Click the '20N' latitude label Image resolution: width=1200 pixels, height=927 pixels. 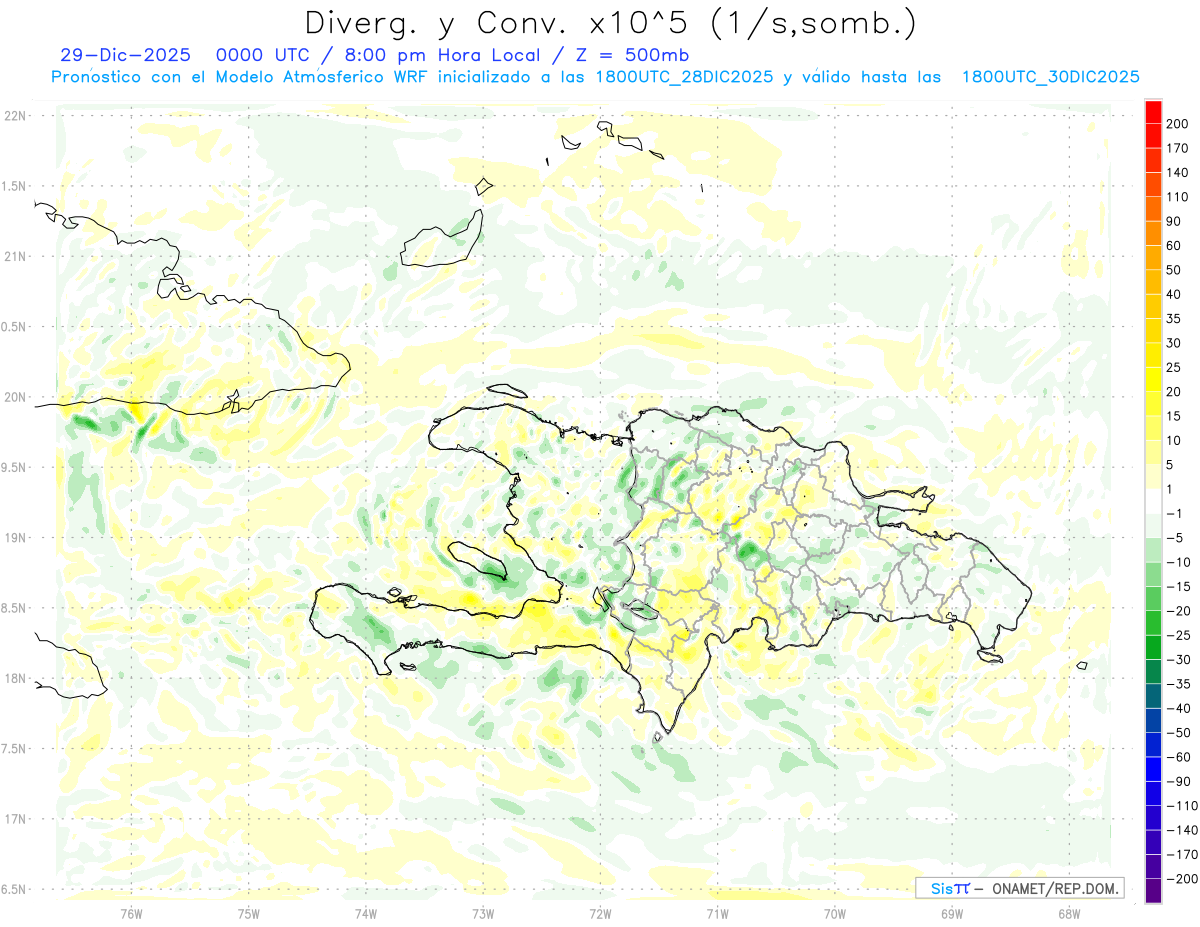tap(14, 397)
